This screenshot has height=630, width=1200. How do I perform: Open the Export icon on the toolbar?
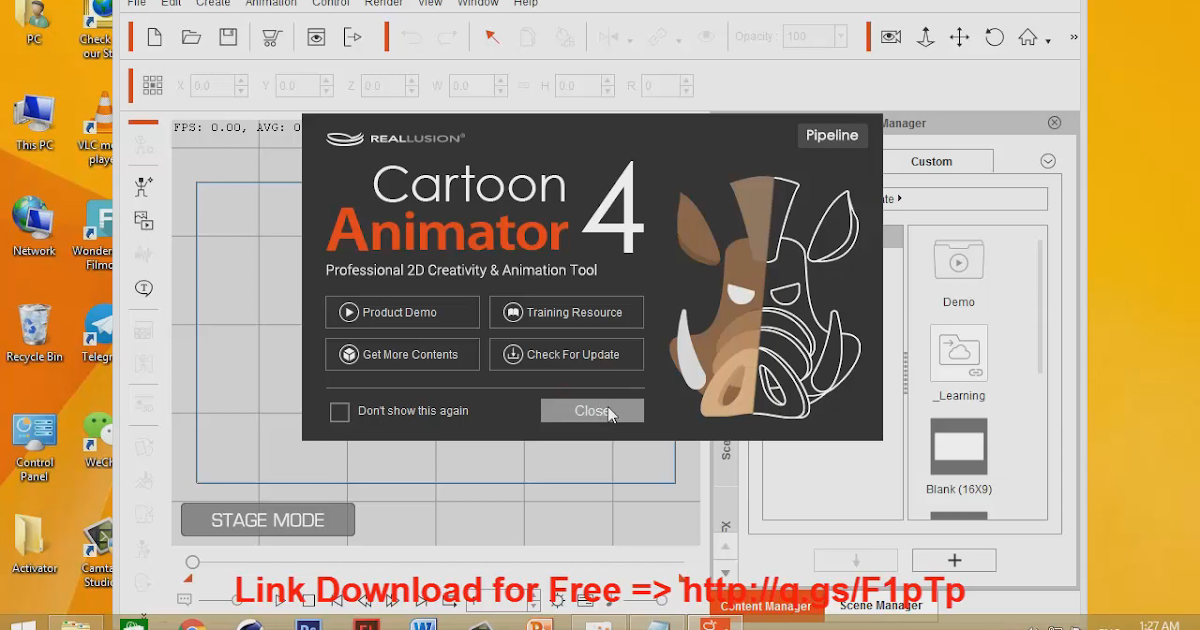point(352,37)
